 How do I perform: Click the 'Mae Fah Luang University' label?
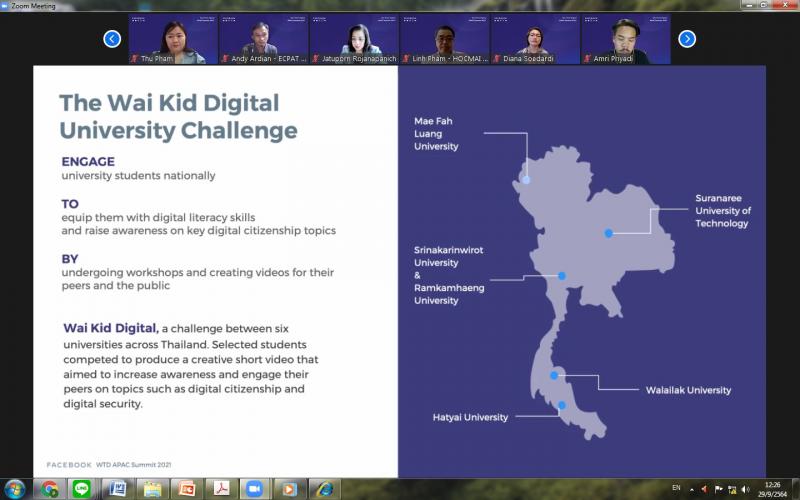tap(436, 134)
